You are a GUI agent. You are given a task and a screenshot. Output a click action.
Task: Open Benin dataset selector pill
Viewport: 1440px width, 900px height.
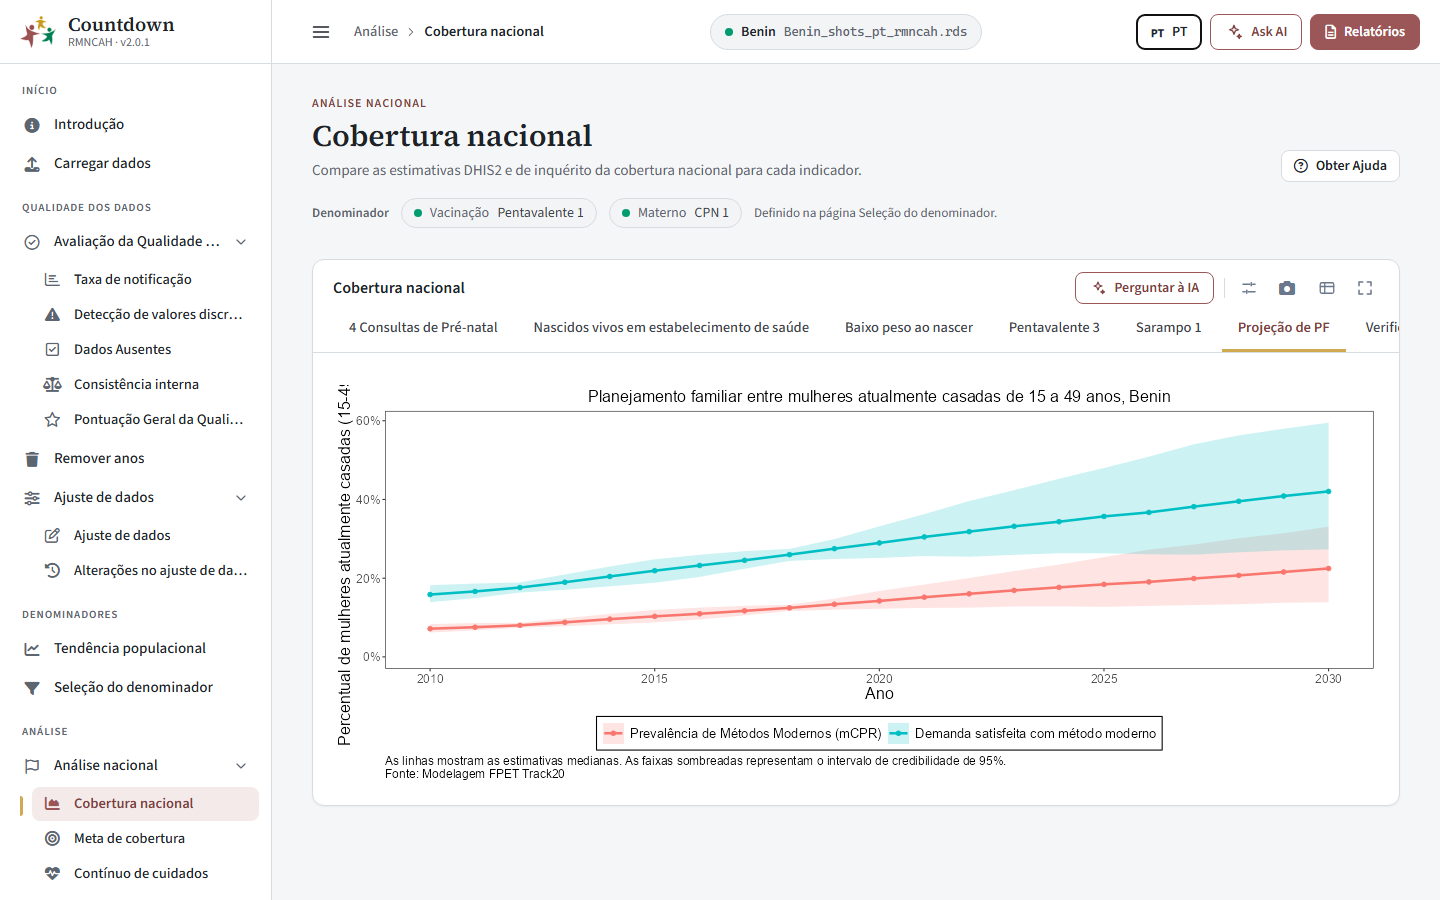(x=846, y=32)
